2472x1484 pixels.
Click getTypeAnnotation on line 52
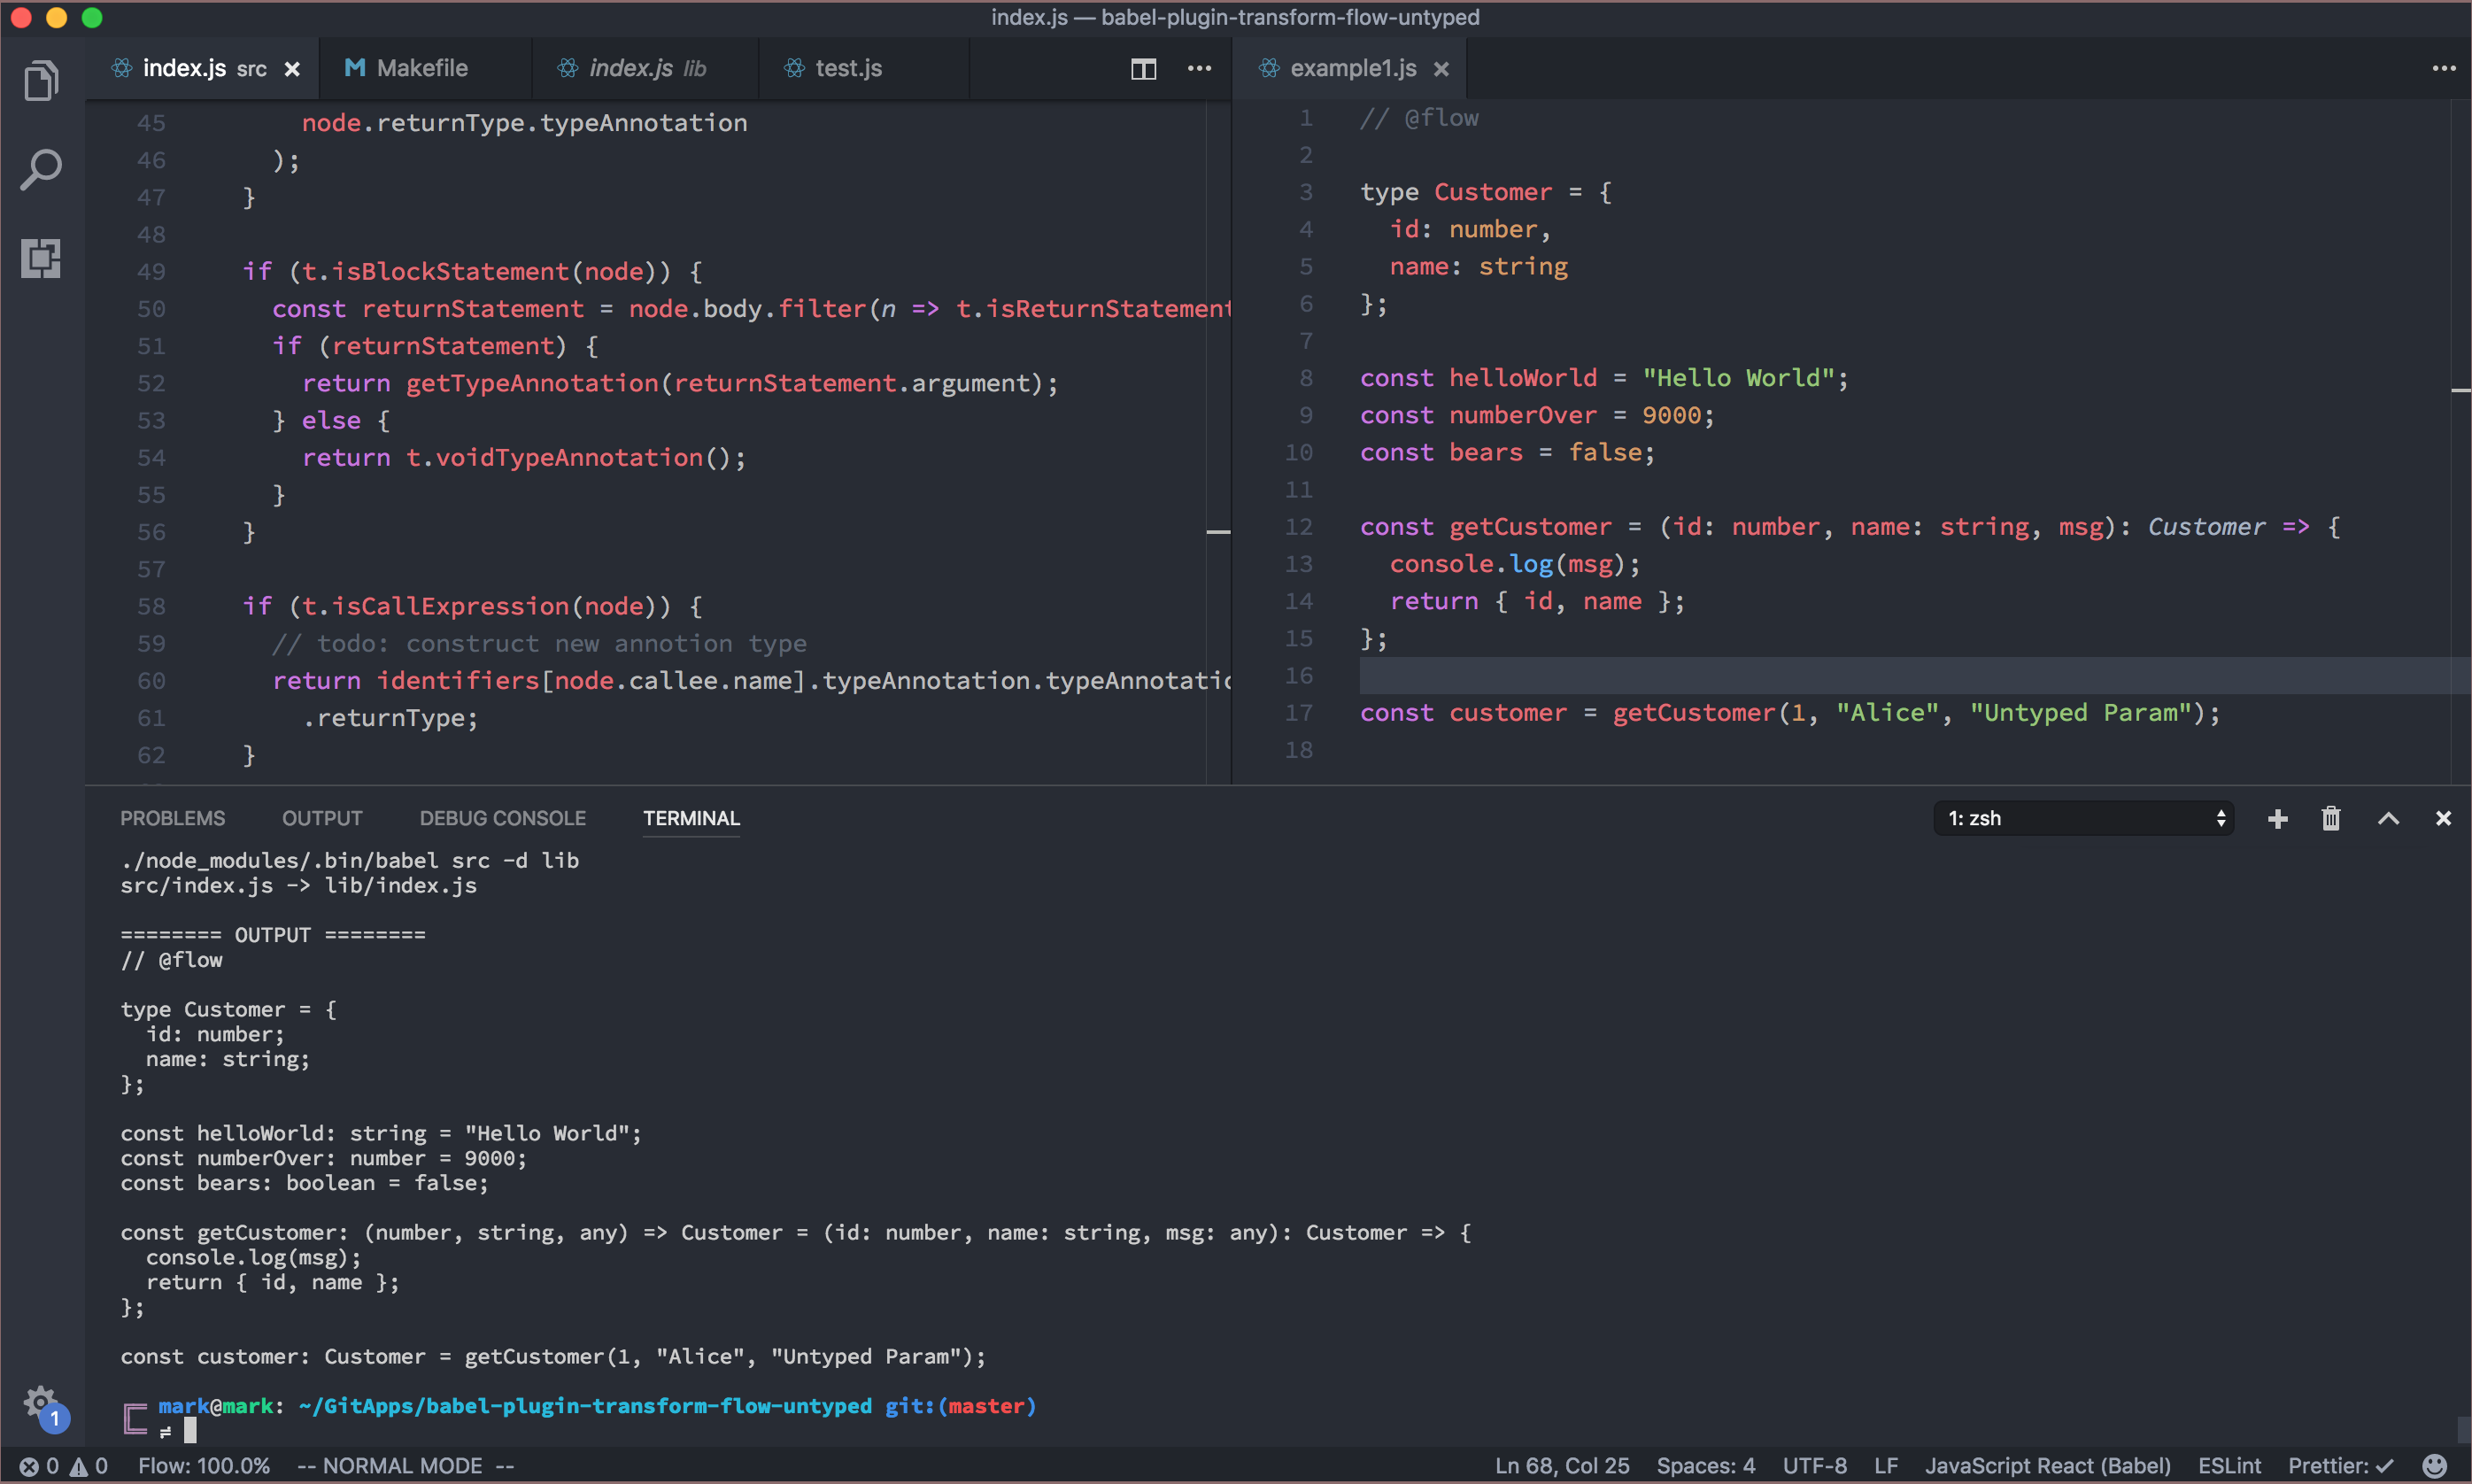[532, 384]
